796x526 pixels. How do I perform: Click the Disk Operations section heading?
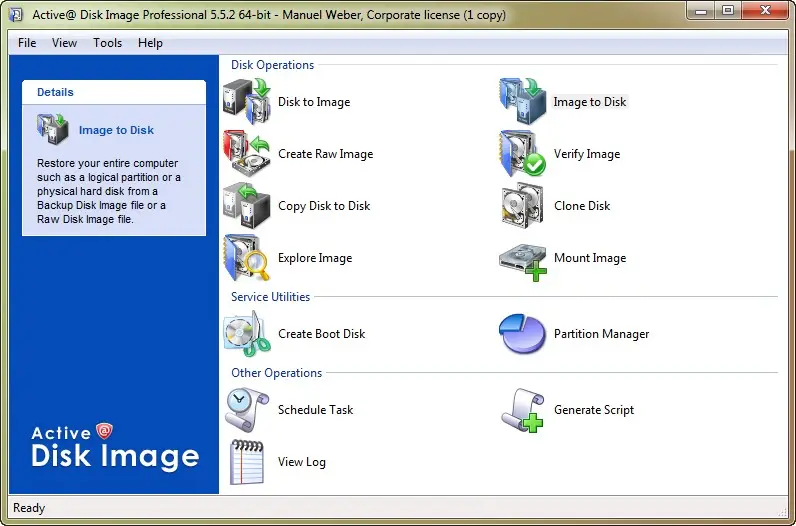point(273,65)
